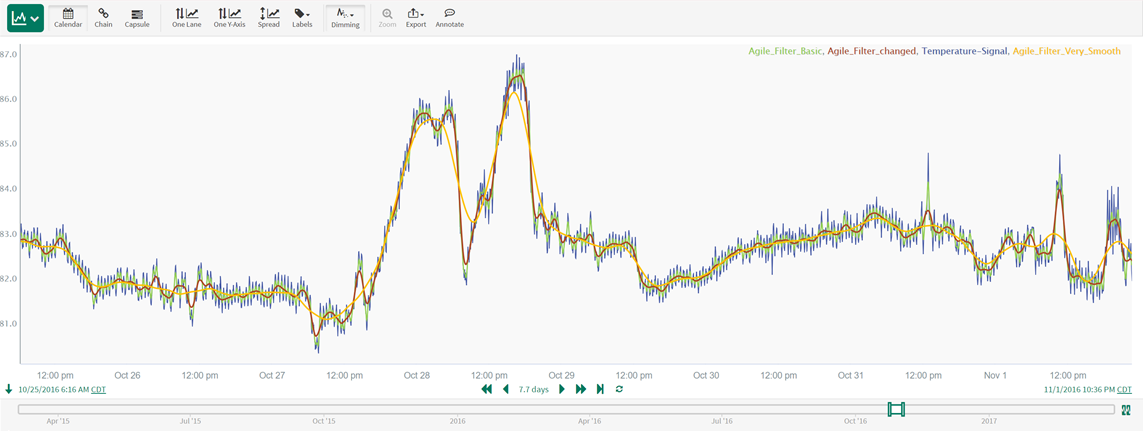The image size is (1143, 431).
Task: Click the Annotate speech bubble icon
Action: (449, 17)
